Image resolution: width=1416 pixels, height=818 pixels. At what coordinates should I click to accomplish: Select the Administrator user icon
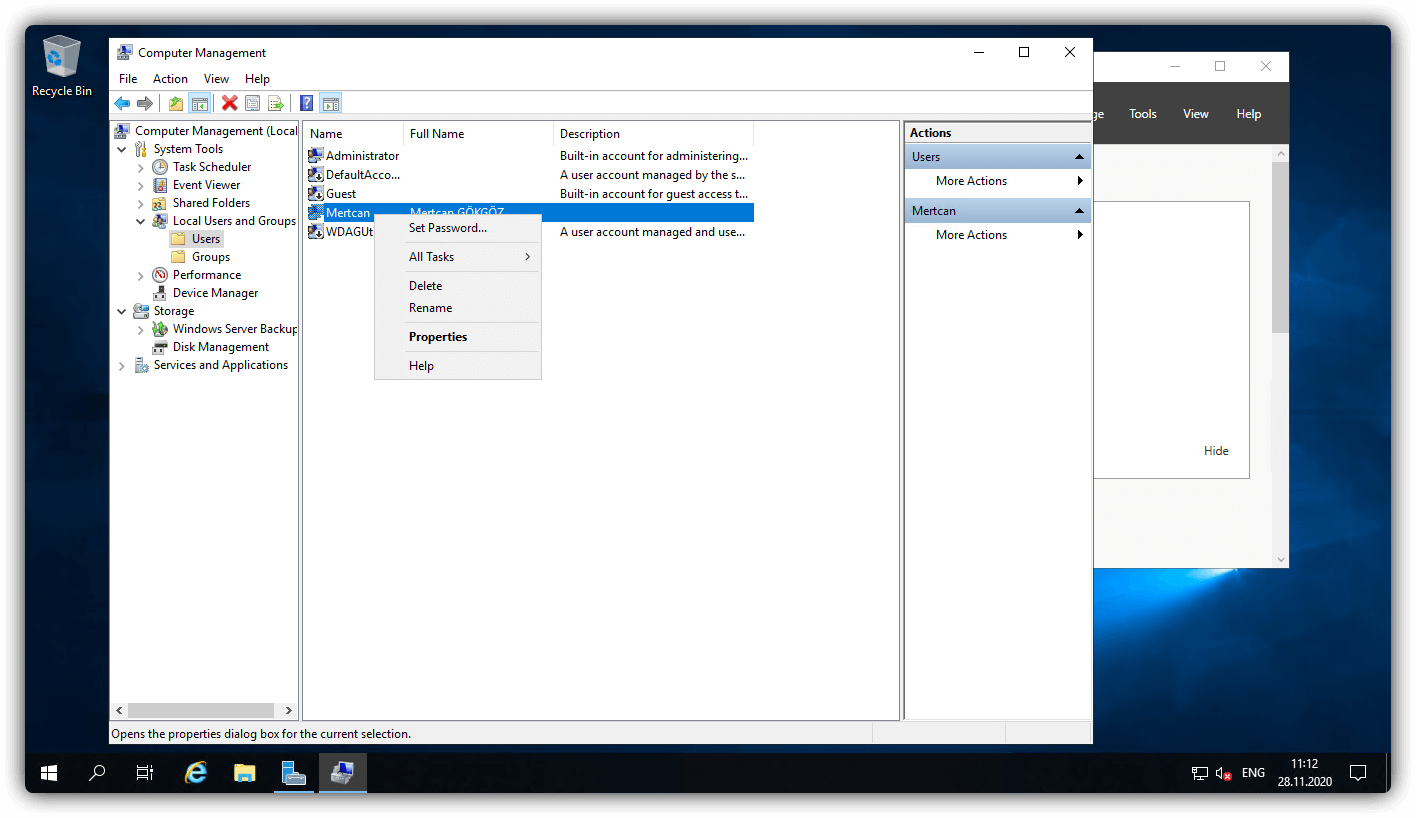[316, 156]
